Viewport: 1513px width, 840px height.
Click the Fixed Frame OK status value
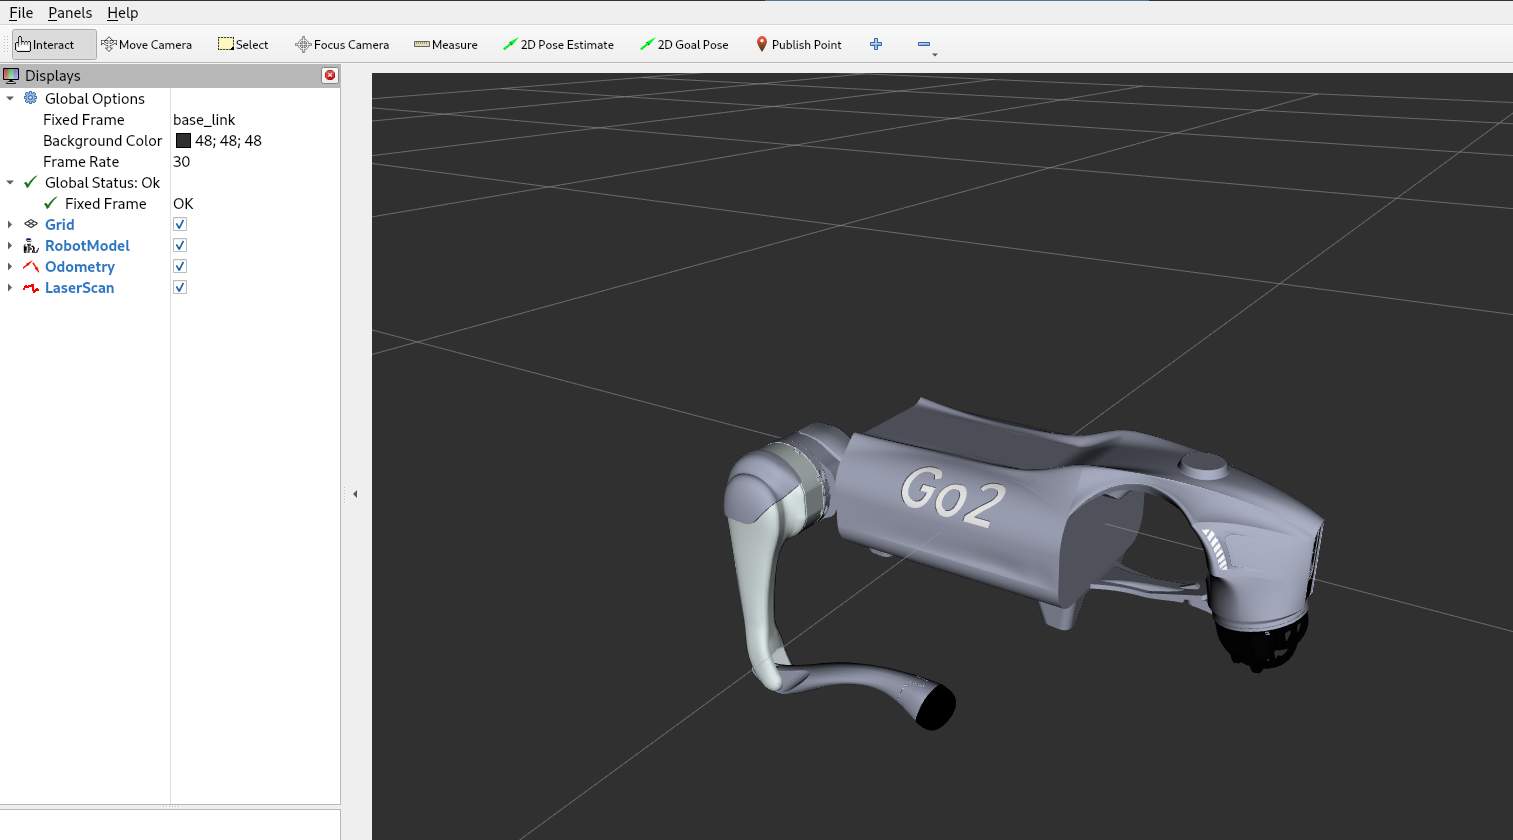[183, 203]
